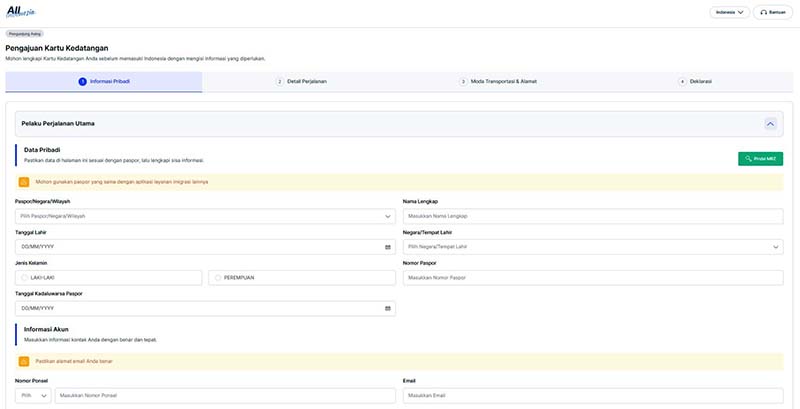Click the All Indonesia logo
The image size is (800, 409).
click(20, 12)
